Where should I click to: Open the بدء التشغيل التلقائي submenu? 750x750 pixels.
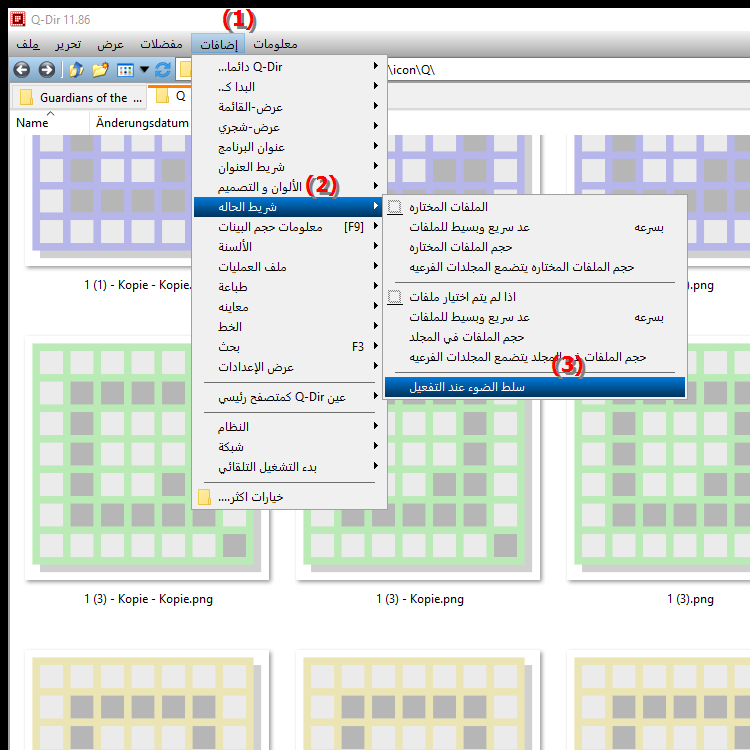[x=289, y=467]
